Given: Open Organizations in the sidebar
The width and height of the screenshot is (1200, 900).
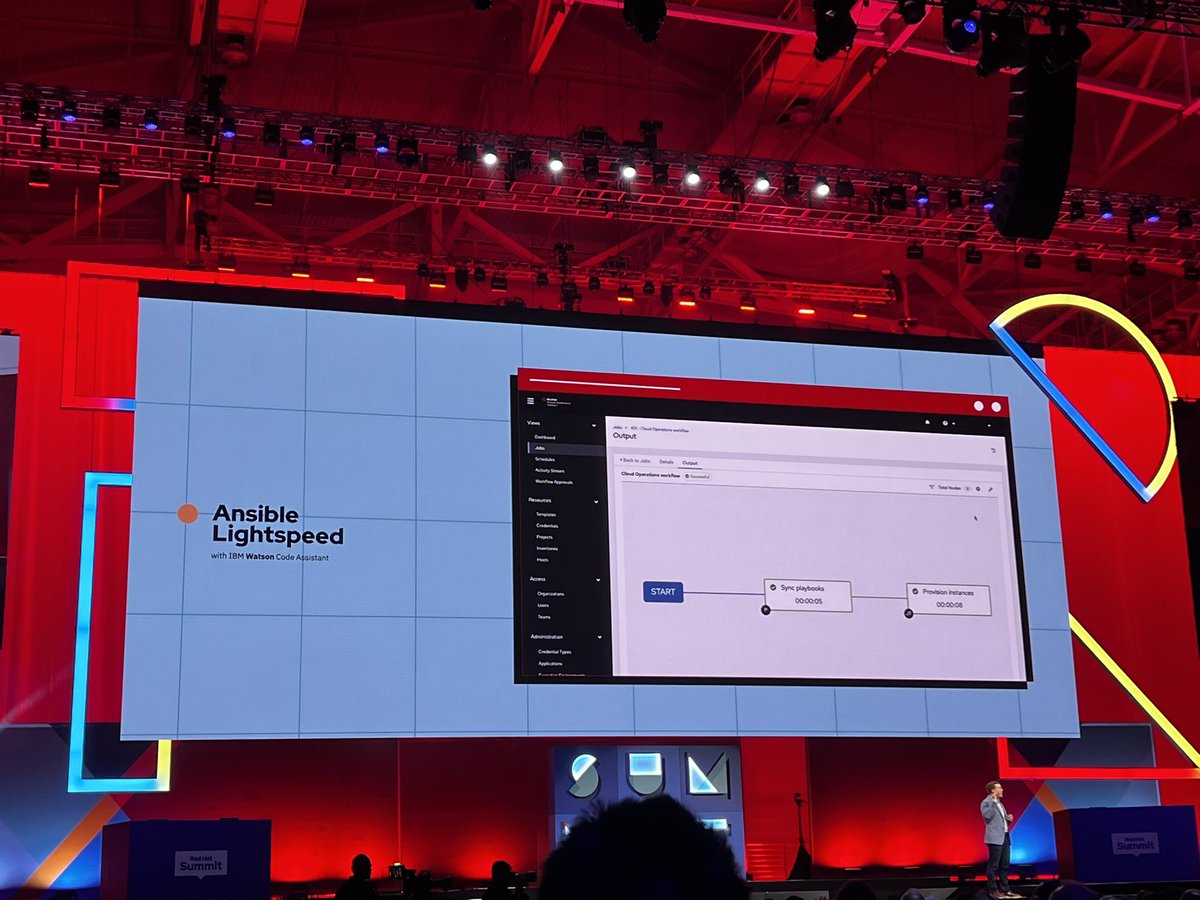Looking at the screenshot, I should click(x=551, y=594).
